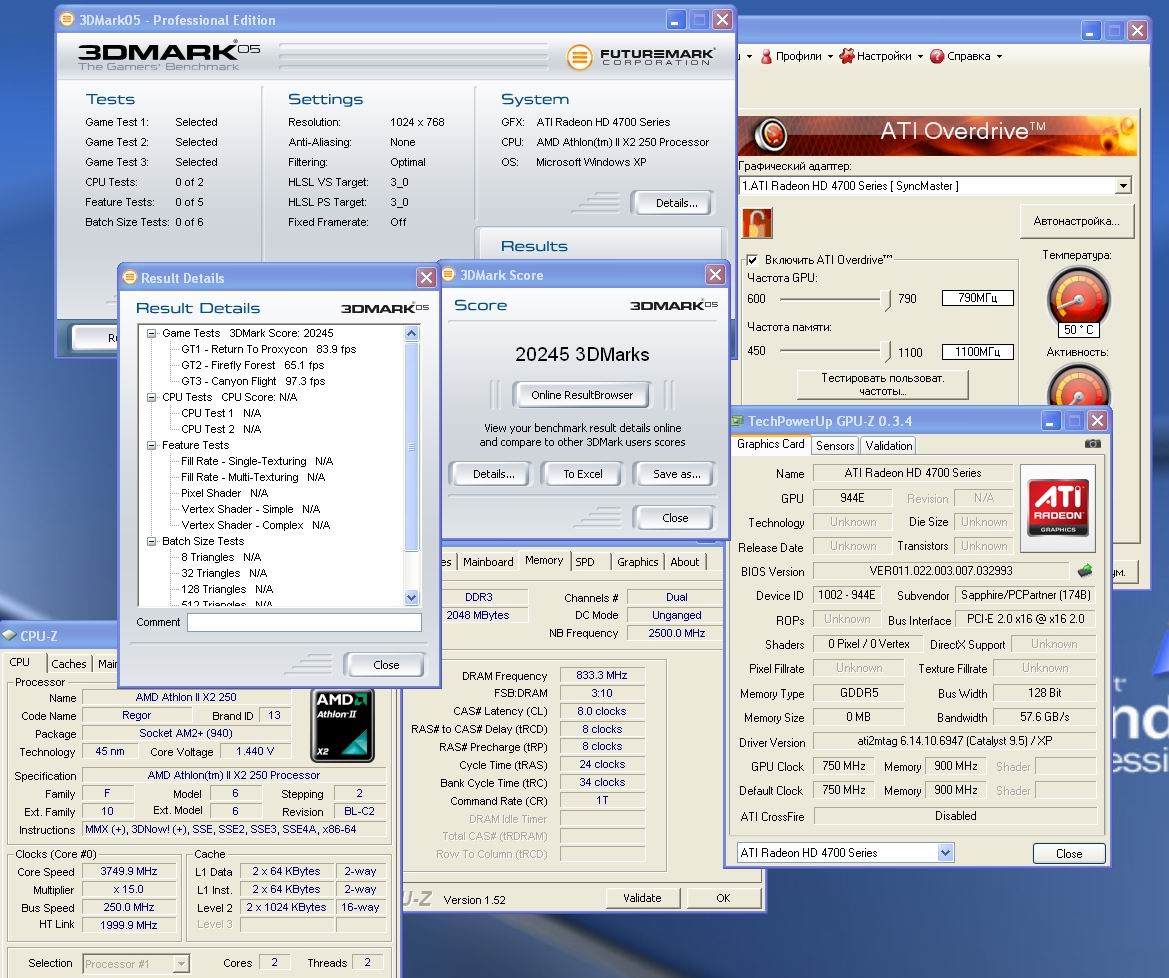Select GT2 - Firefly Forest row

click(x=253, y=365)
